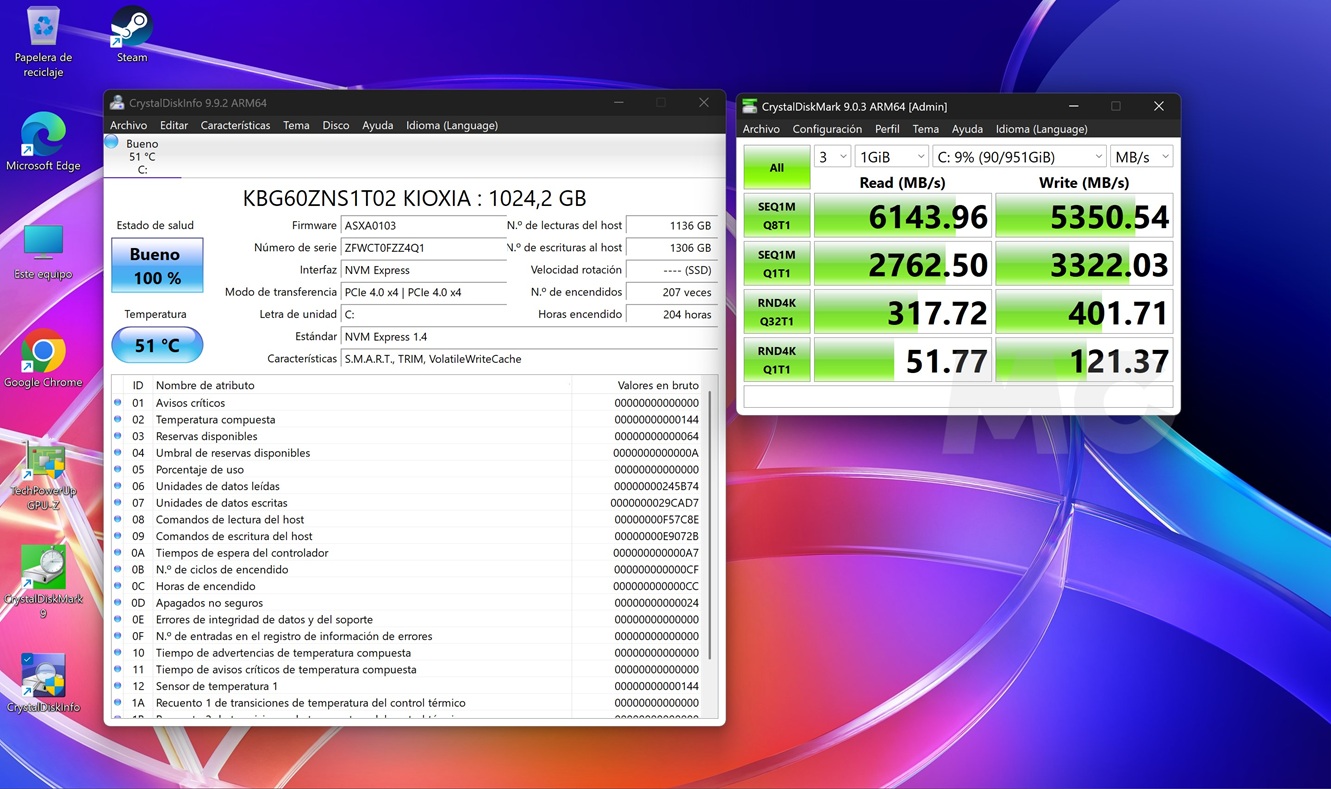Click the CrystalDiskInfo title bar app icon
Image resolution: width=1331 pixels, height=789 pixels.
click(x=117, y=103)
